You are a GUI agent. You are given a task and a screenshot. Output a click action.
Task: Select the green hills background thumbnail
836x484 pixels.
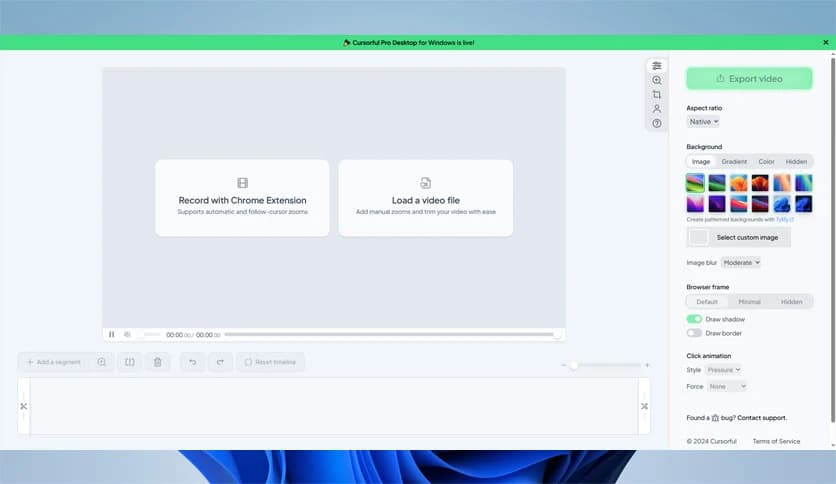[695, 183]
